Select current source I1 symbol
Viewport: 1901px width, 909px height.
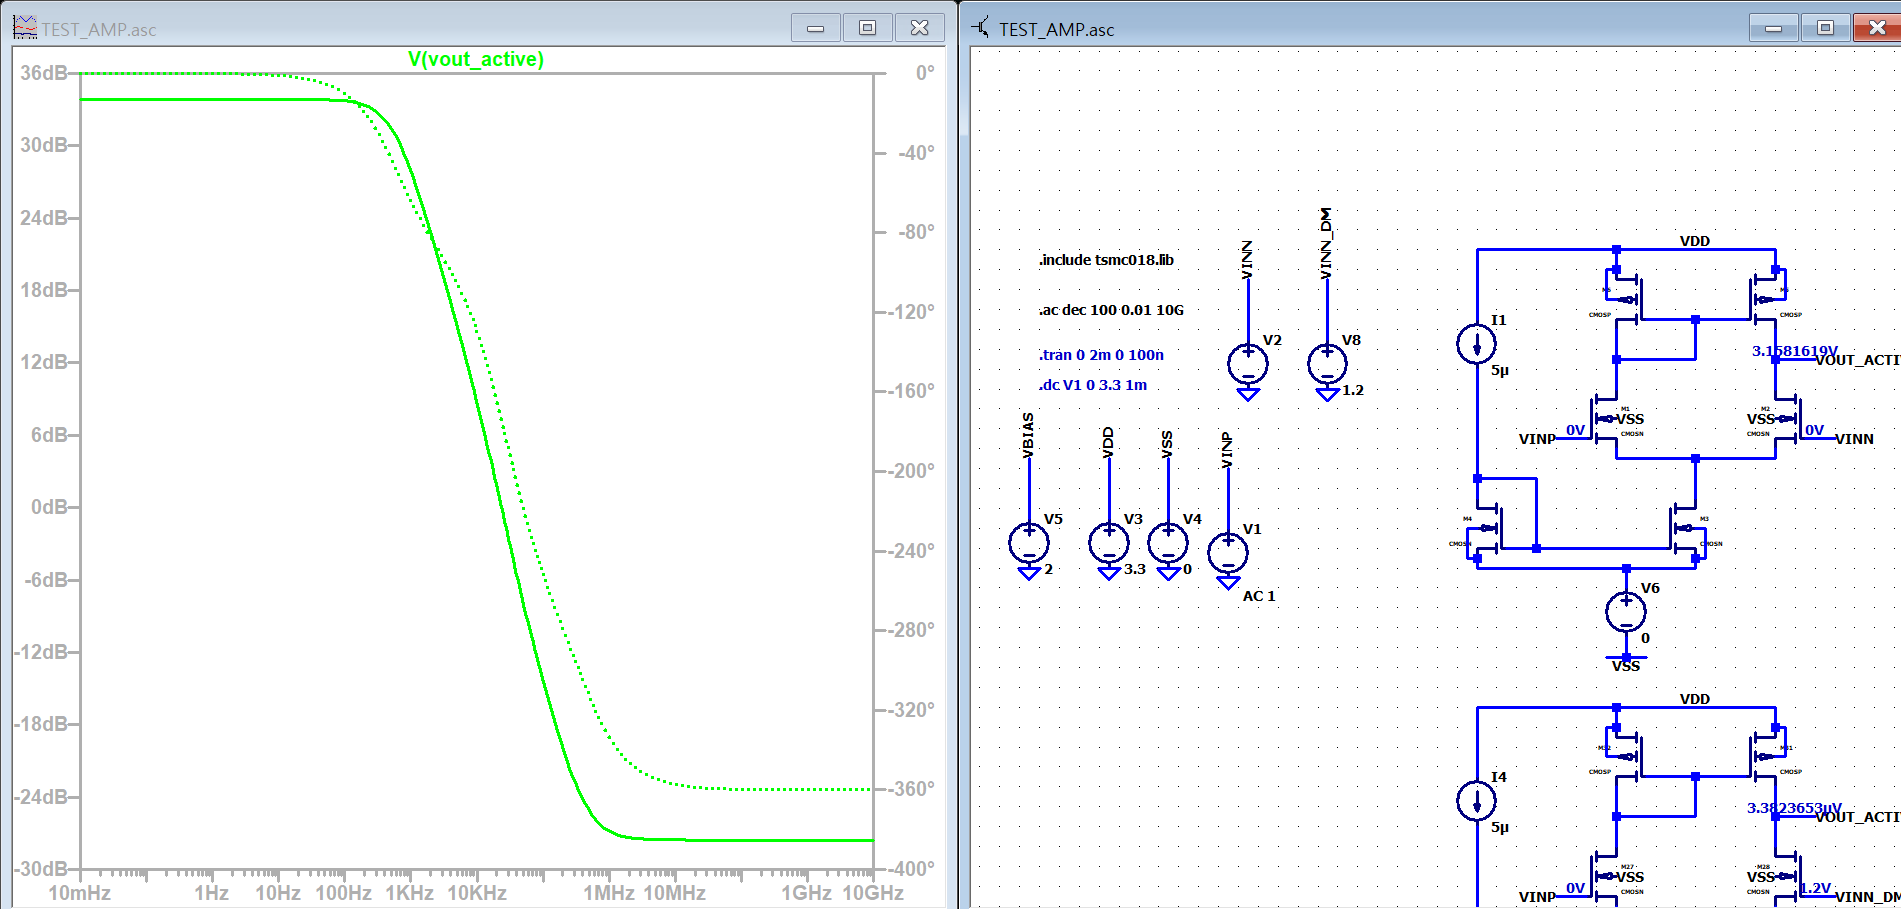(1477, 344)
